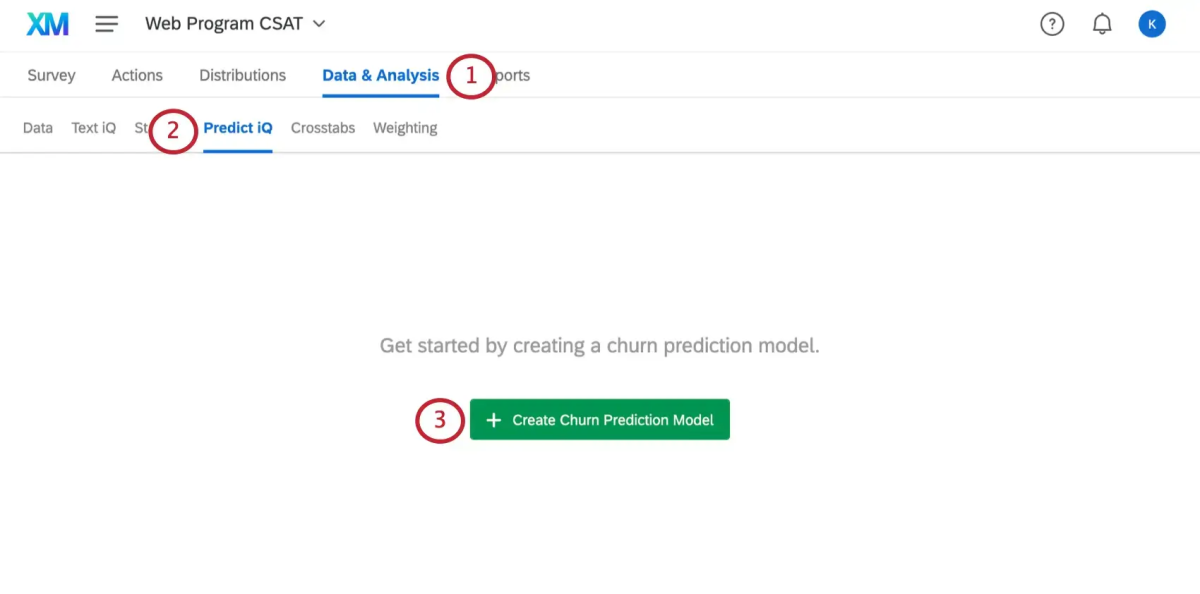
Task: Open the hamburger navigation menu
Action: point(105,23)
